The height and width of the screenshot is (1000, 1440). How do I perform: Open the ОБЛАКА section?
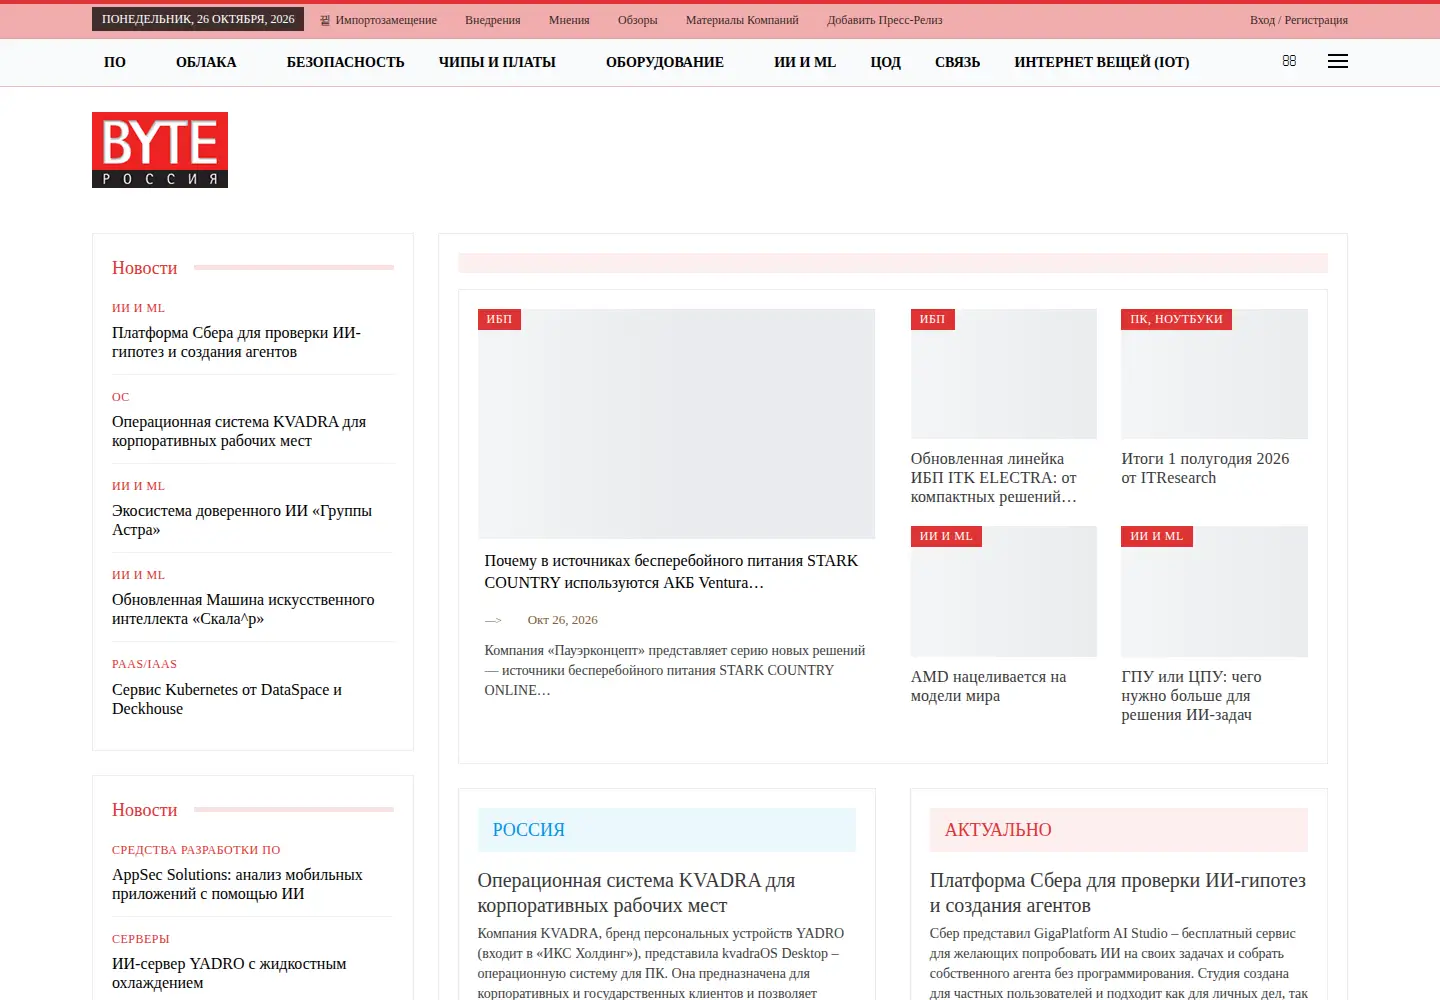pos(206,62)
